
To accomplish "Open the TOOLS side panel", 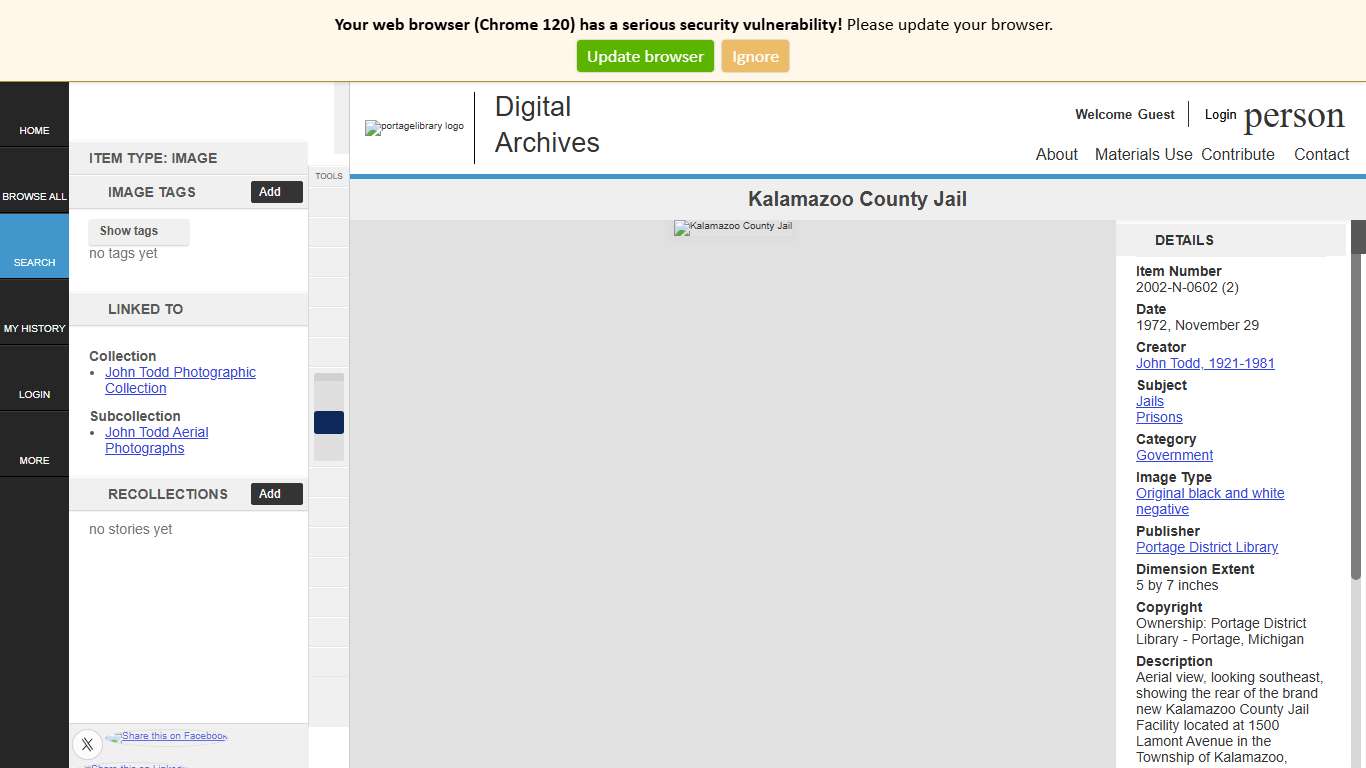I will click(x=329, y=176).
